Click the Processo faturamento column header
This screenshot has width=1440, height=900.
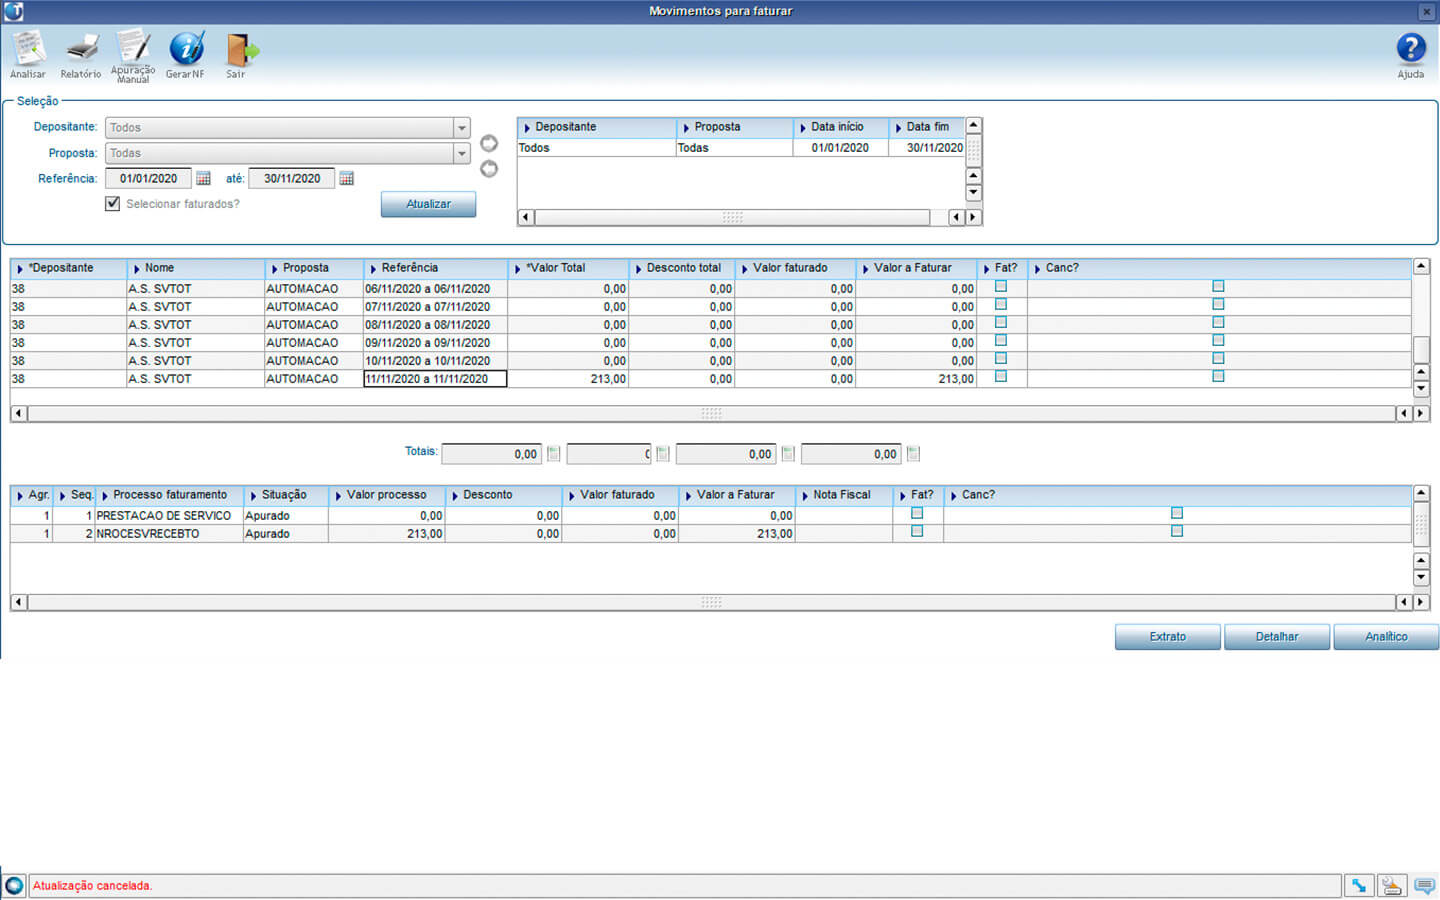[170, 495]
